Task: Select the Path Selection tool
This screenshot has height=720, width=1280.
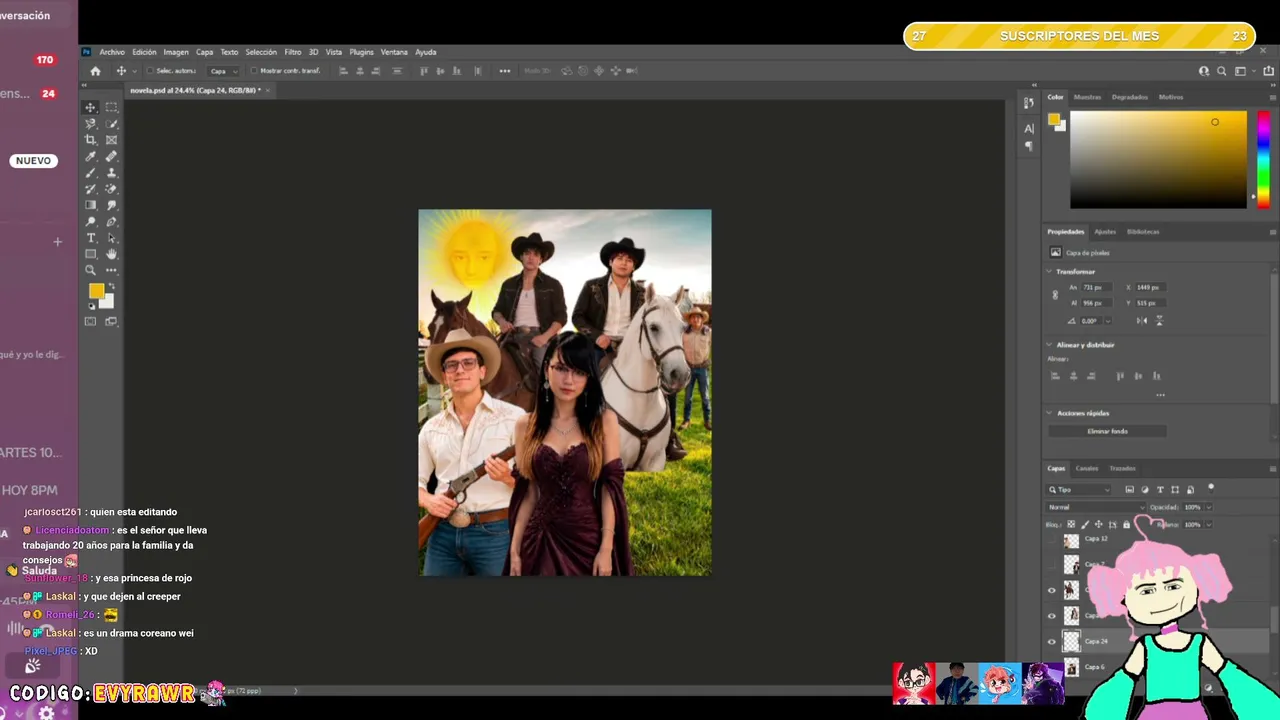Action: pyautogui.click(x=111, y=237)
